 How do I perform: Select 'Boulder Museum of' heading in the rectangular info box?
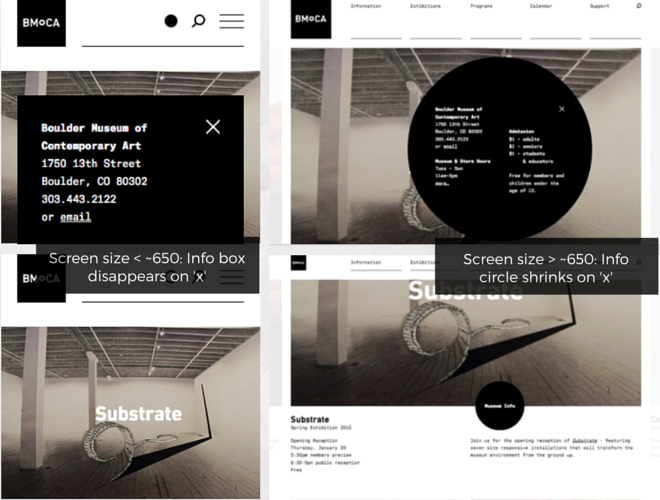click(x=94, y=128)
